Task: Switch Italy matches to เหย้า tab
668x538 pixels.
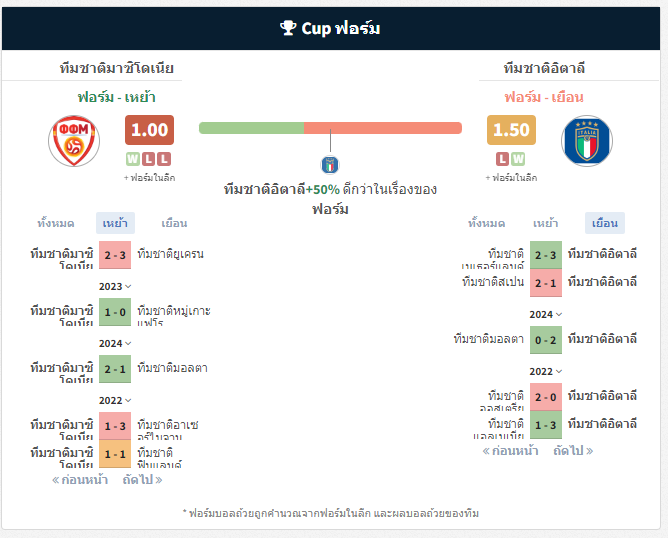Action: pos(546,223)
